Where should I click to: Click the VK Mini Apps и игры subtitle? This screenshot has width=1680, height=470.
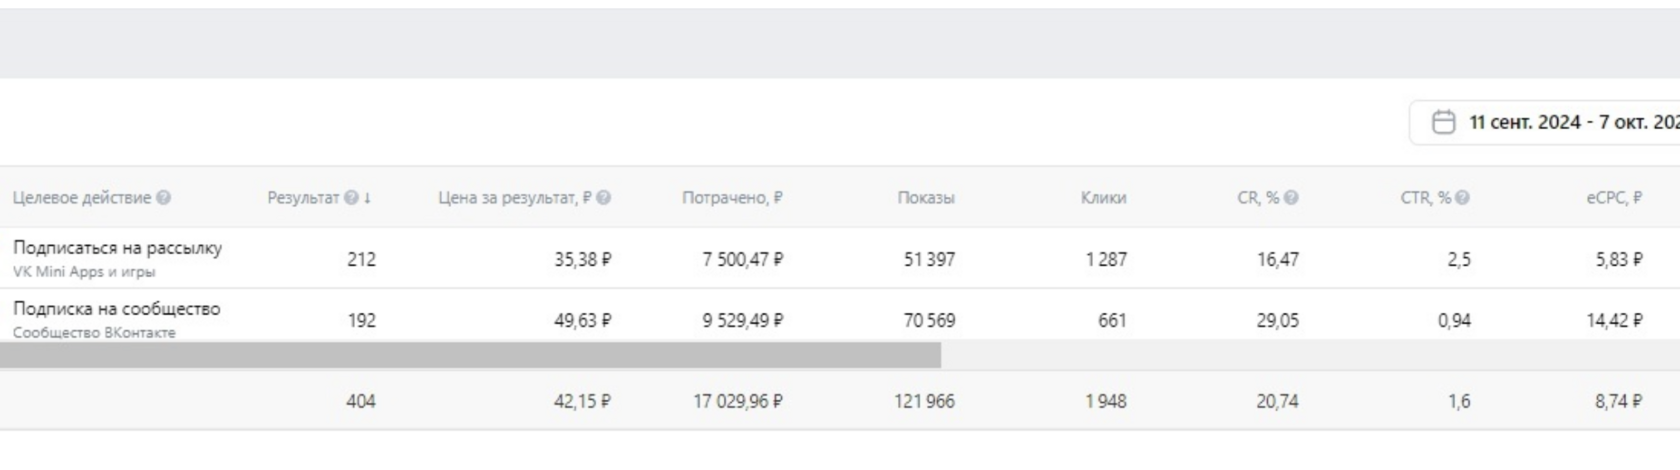pos(84,272)
